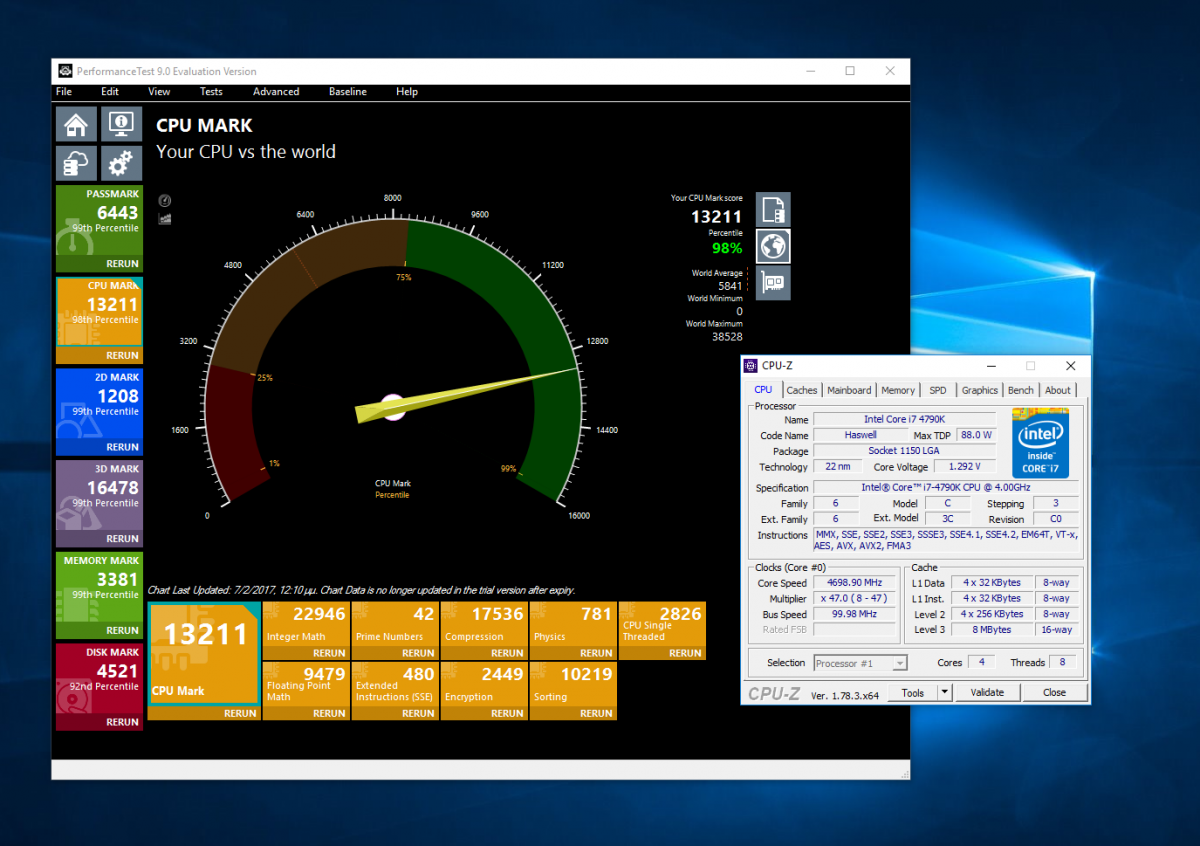Rerun the Sorting test
1200x846 pixels.
pyautogui.click(x=596, y=713)
